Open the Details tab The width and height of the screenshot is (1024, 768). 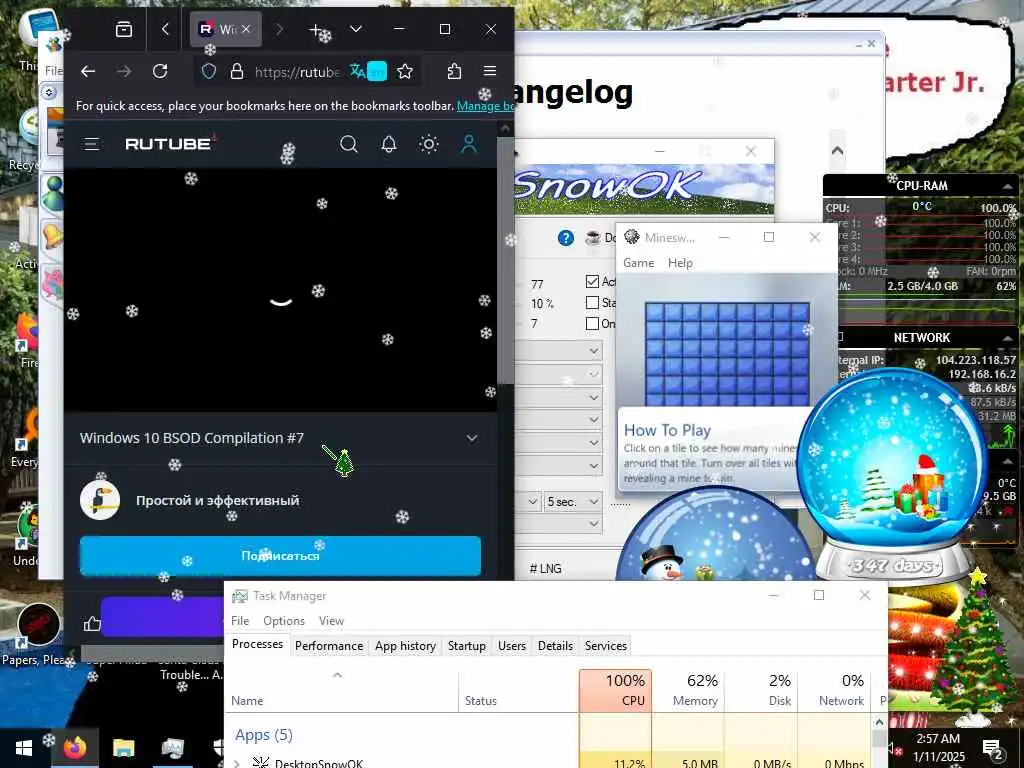click(555, 645)
